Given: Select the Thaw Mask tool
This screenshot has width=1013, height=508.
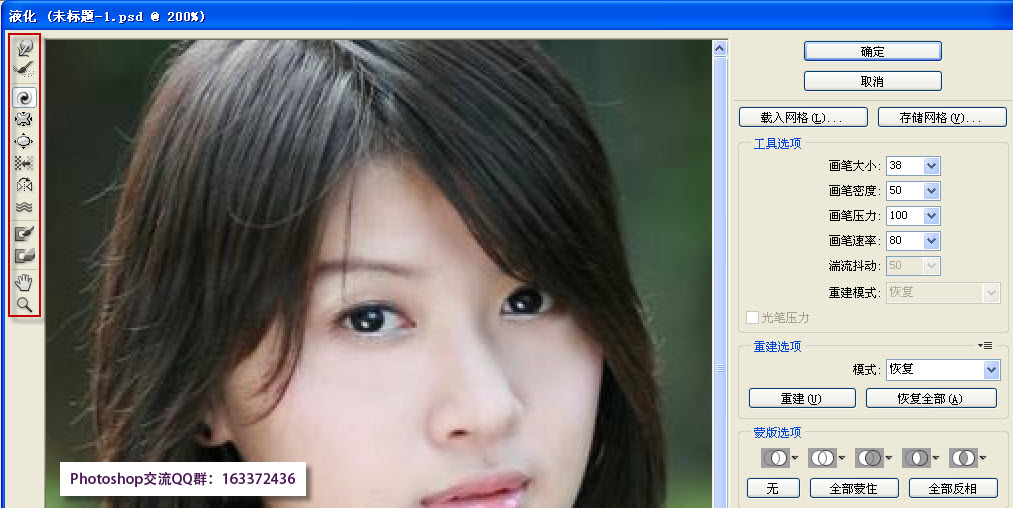Looking at the screenshot, I should (25, 256).
